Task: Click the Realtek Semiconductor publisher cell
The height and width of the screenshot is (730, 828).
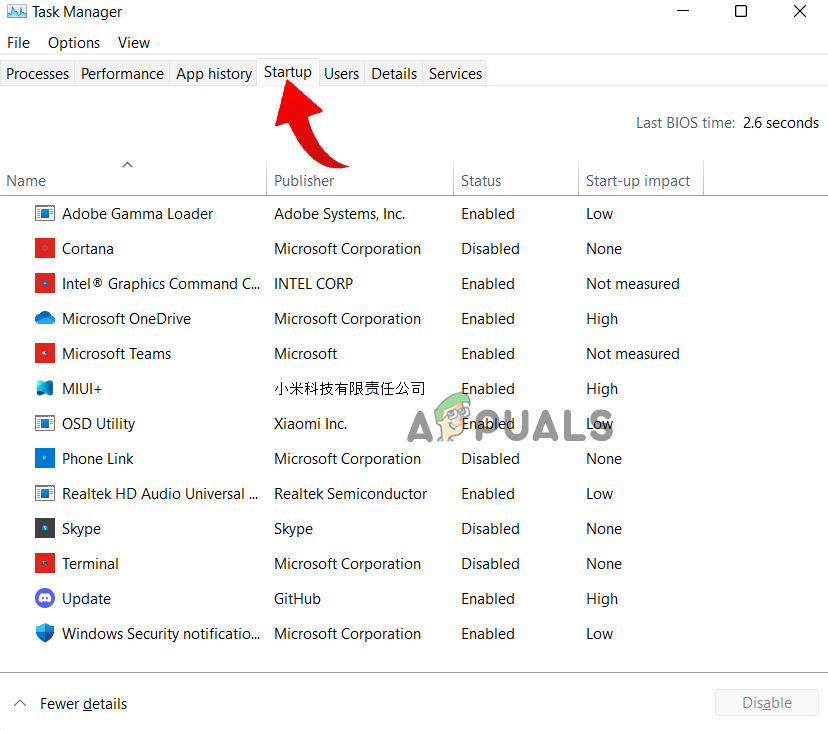Action: 351,493
